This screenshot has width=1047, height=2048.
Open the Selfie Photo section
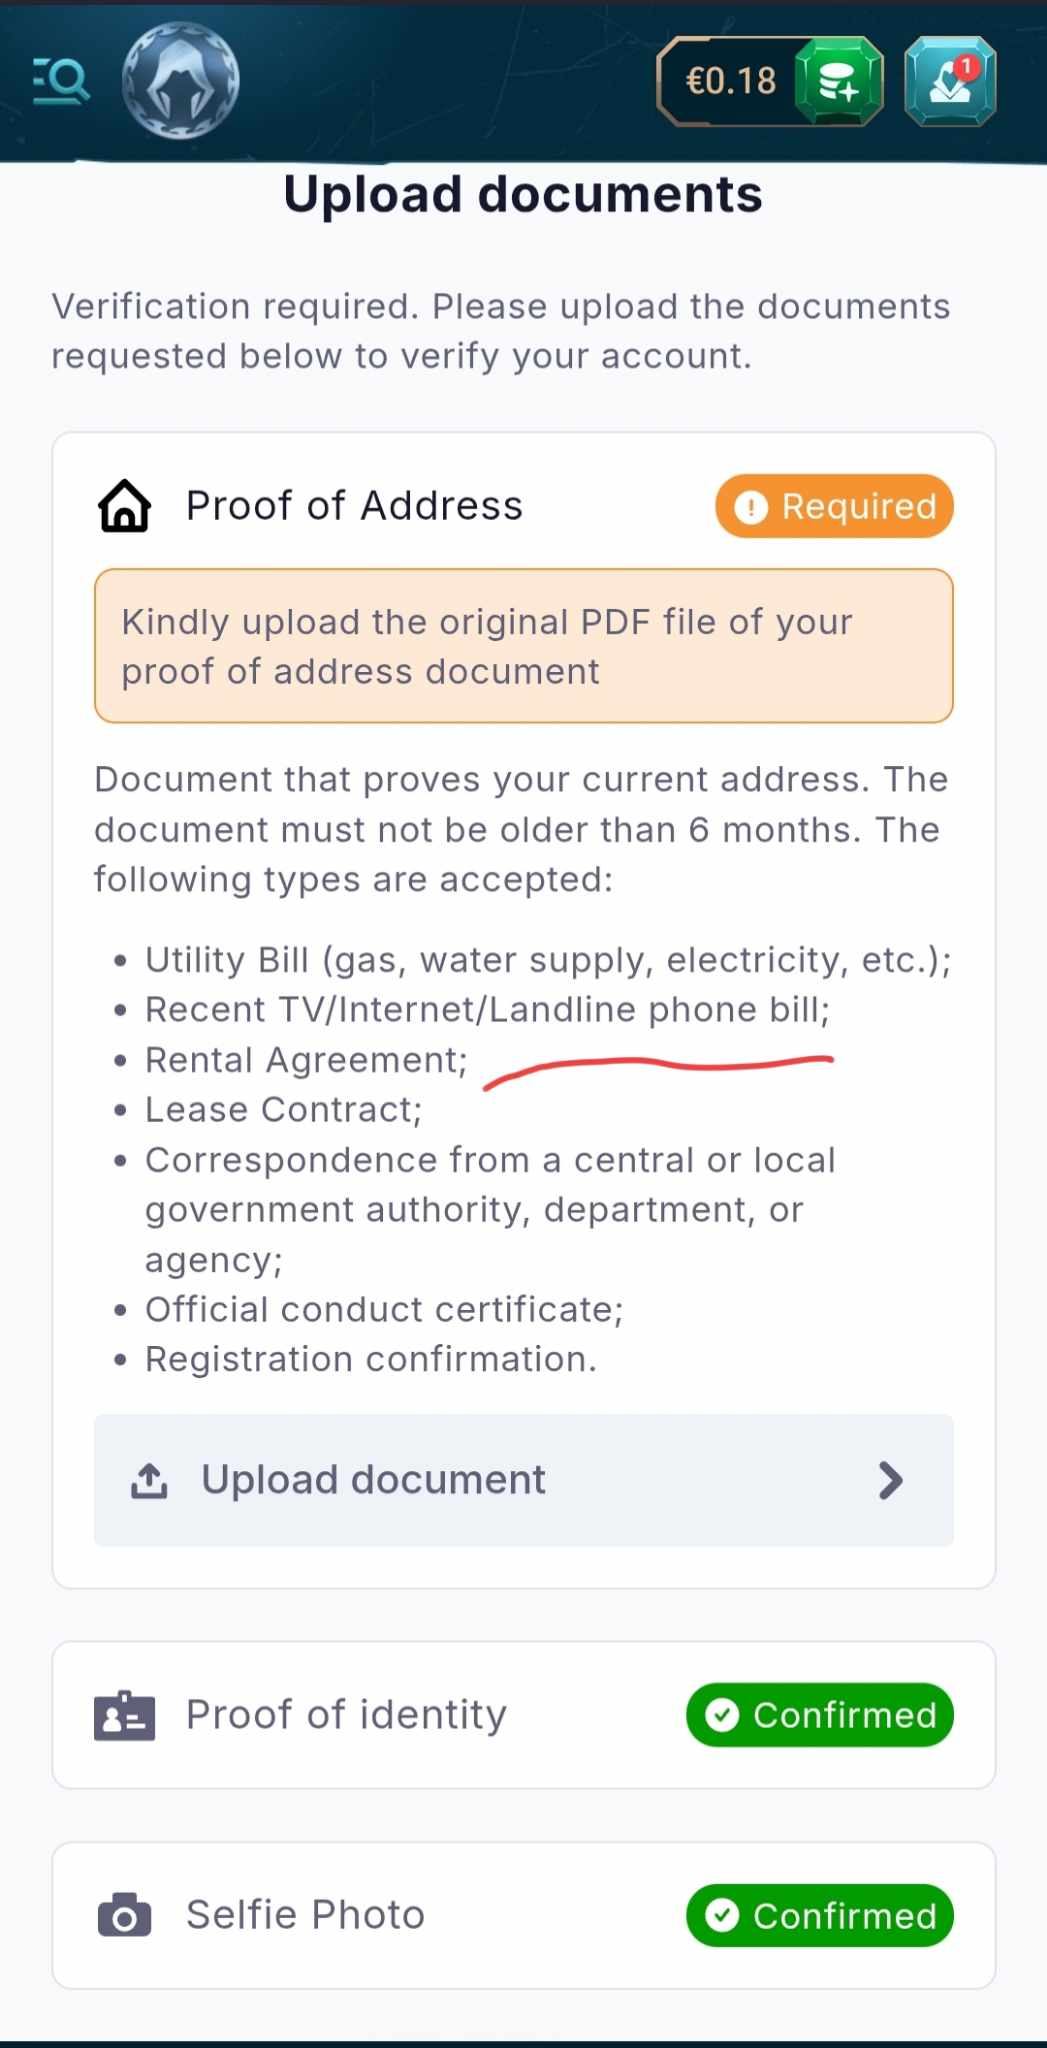[306, 1916]
